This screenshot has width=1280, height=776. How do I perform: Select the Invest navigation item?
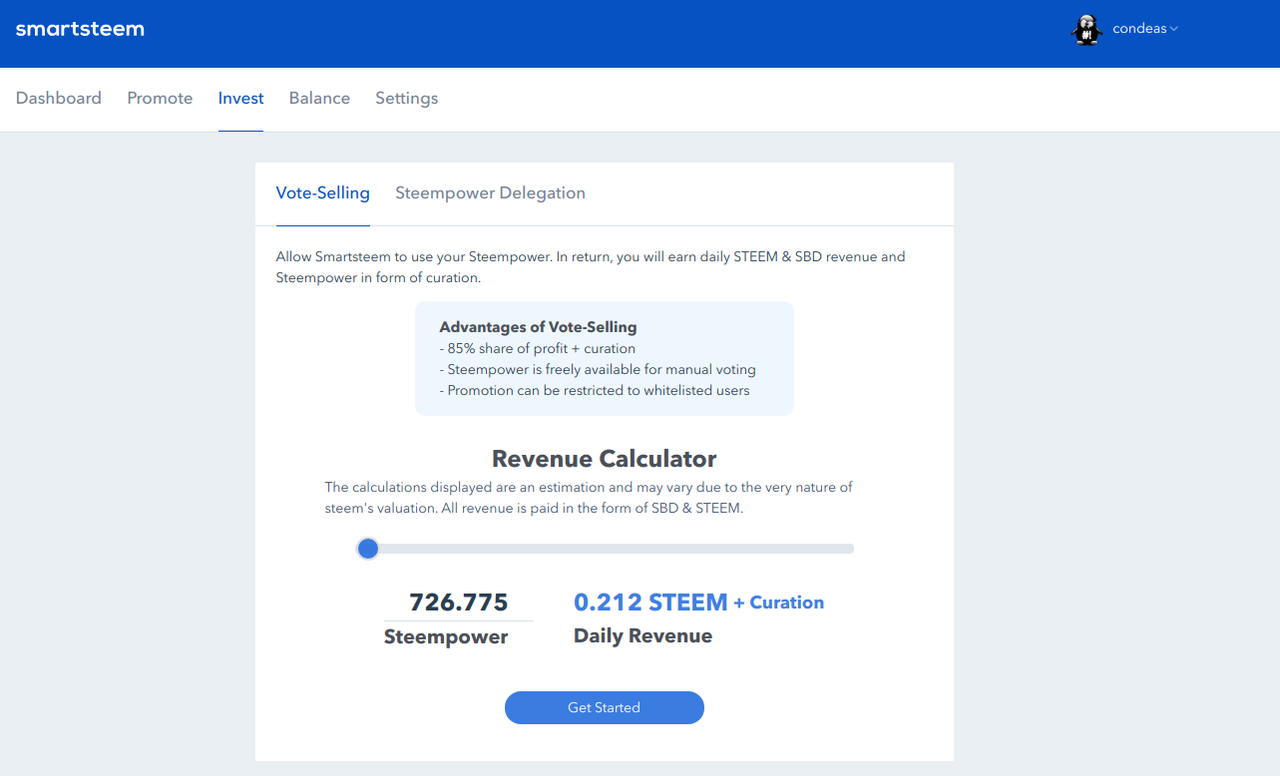[241, 98]
